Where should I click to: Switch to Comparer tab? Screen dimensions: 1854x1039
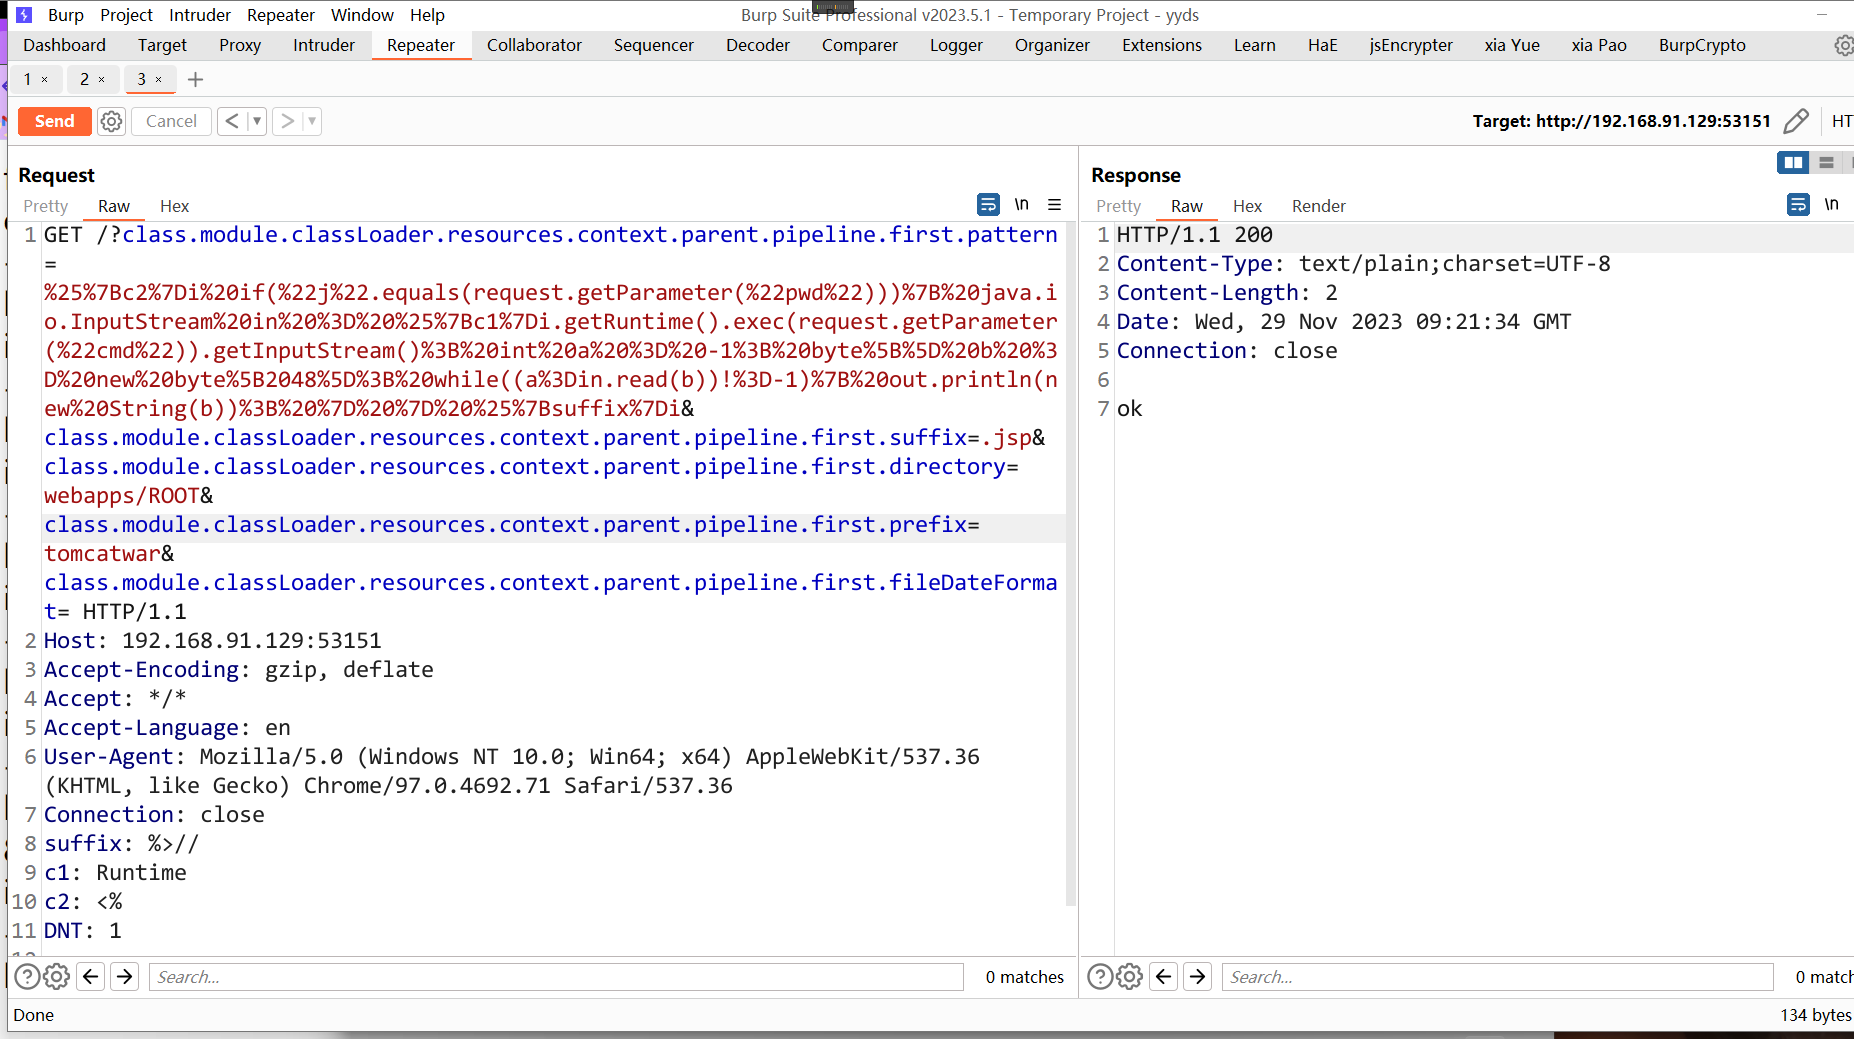(860, 45)
